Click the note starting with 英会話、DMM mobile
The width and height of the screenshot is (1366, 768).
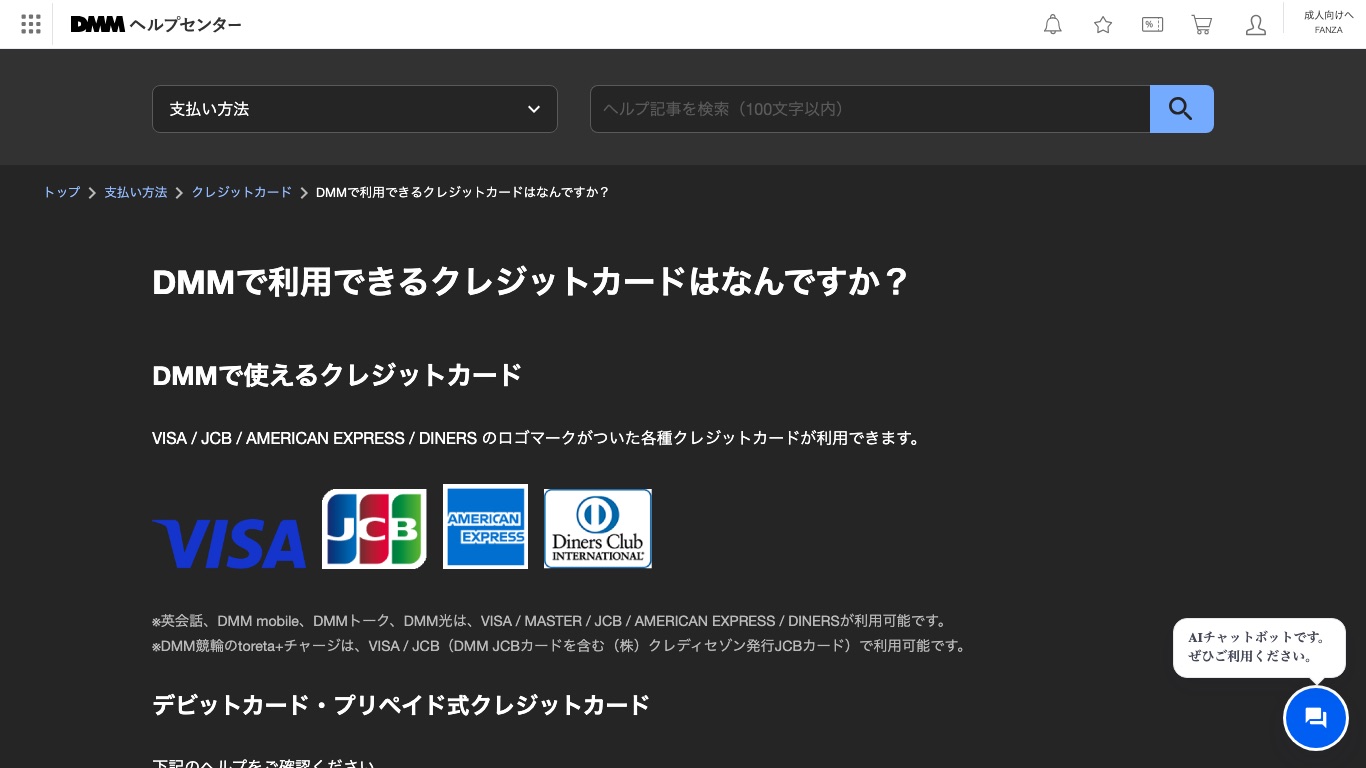coord(551,621)
